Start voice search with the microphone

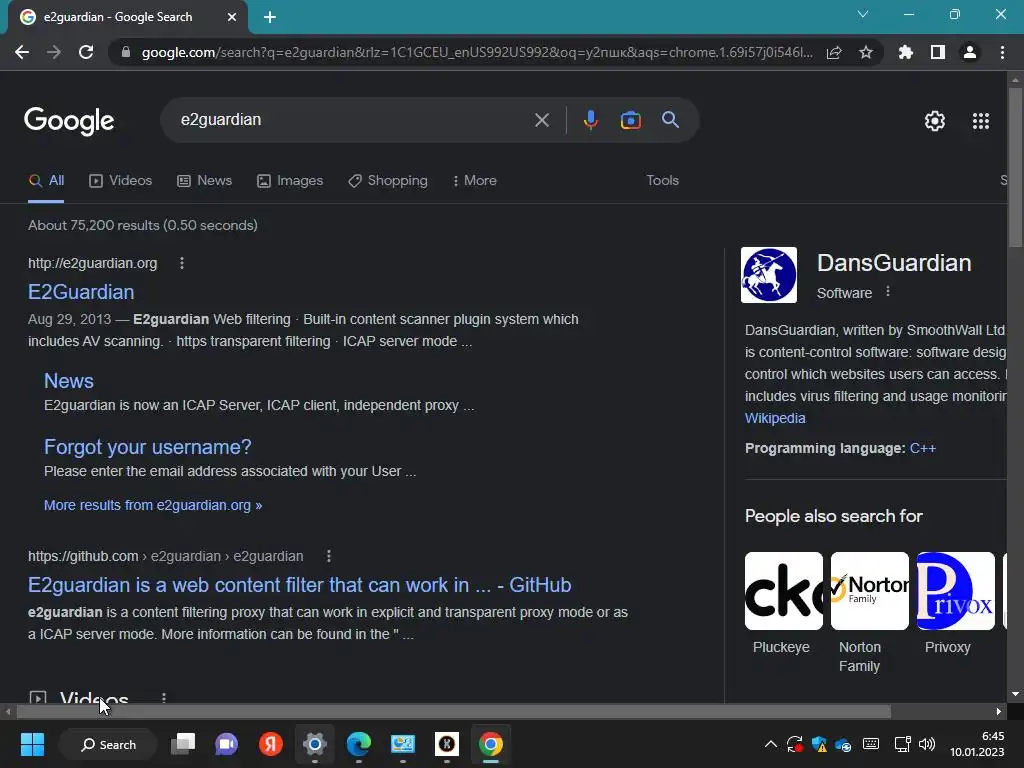pyautogui.click(x=590, y=120)
